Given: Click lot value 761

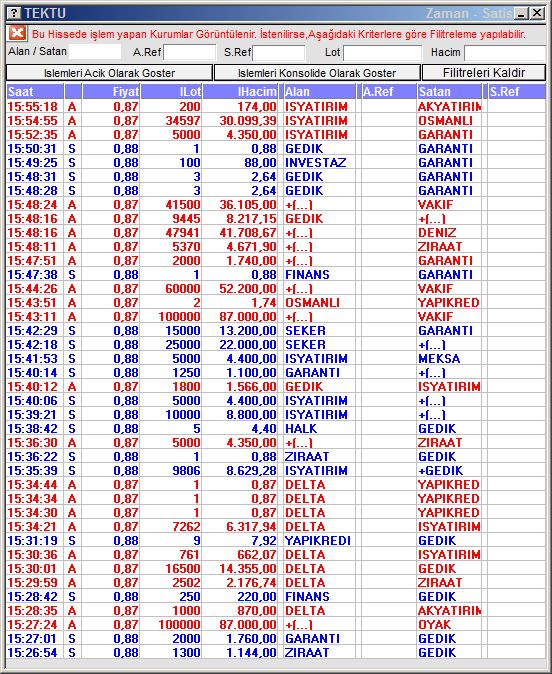Looking at the screenshot, I should [190, 555].
